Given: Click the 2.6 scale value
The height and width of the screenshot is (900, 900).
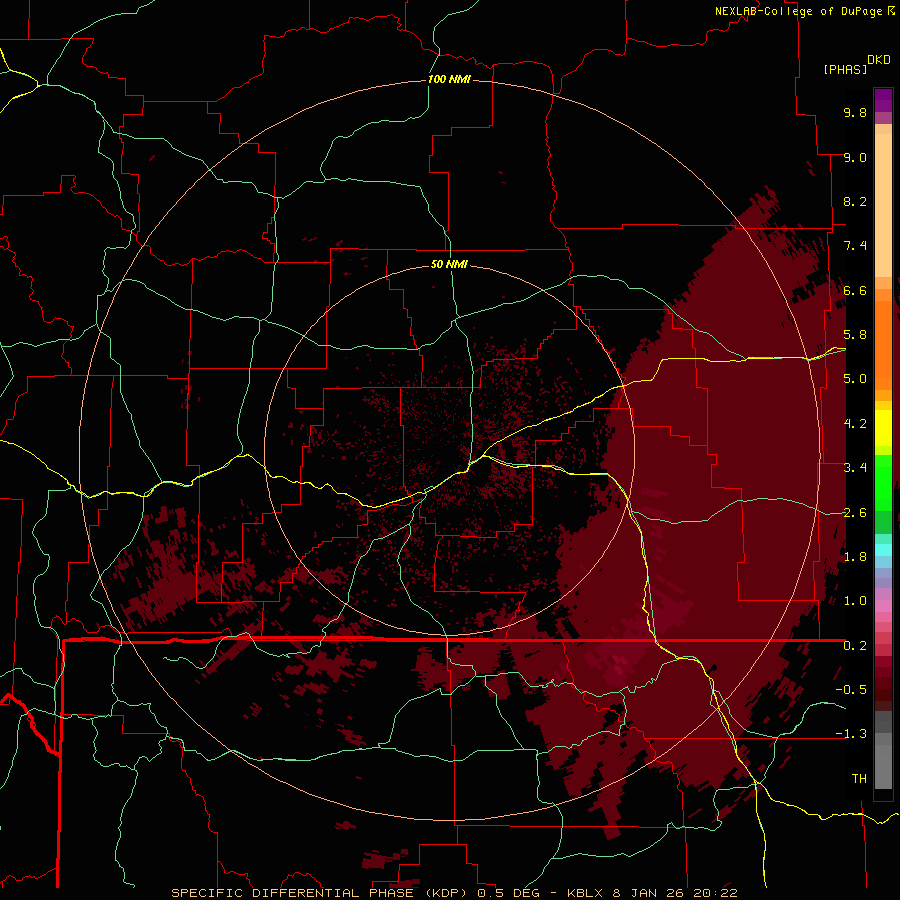Looking at the screenshot, I should tap(855, 513).
